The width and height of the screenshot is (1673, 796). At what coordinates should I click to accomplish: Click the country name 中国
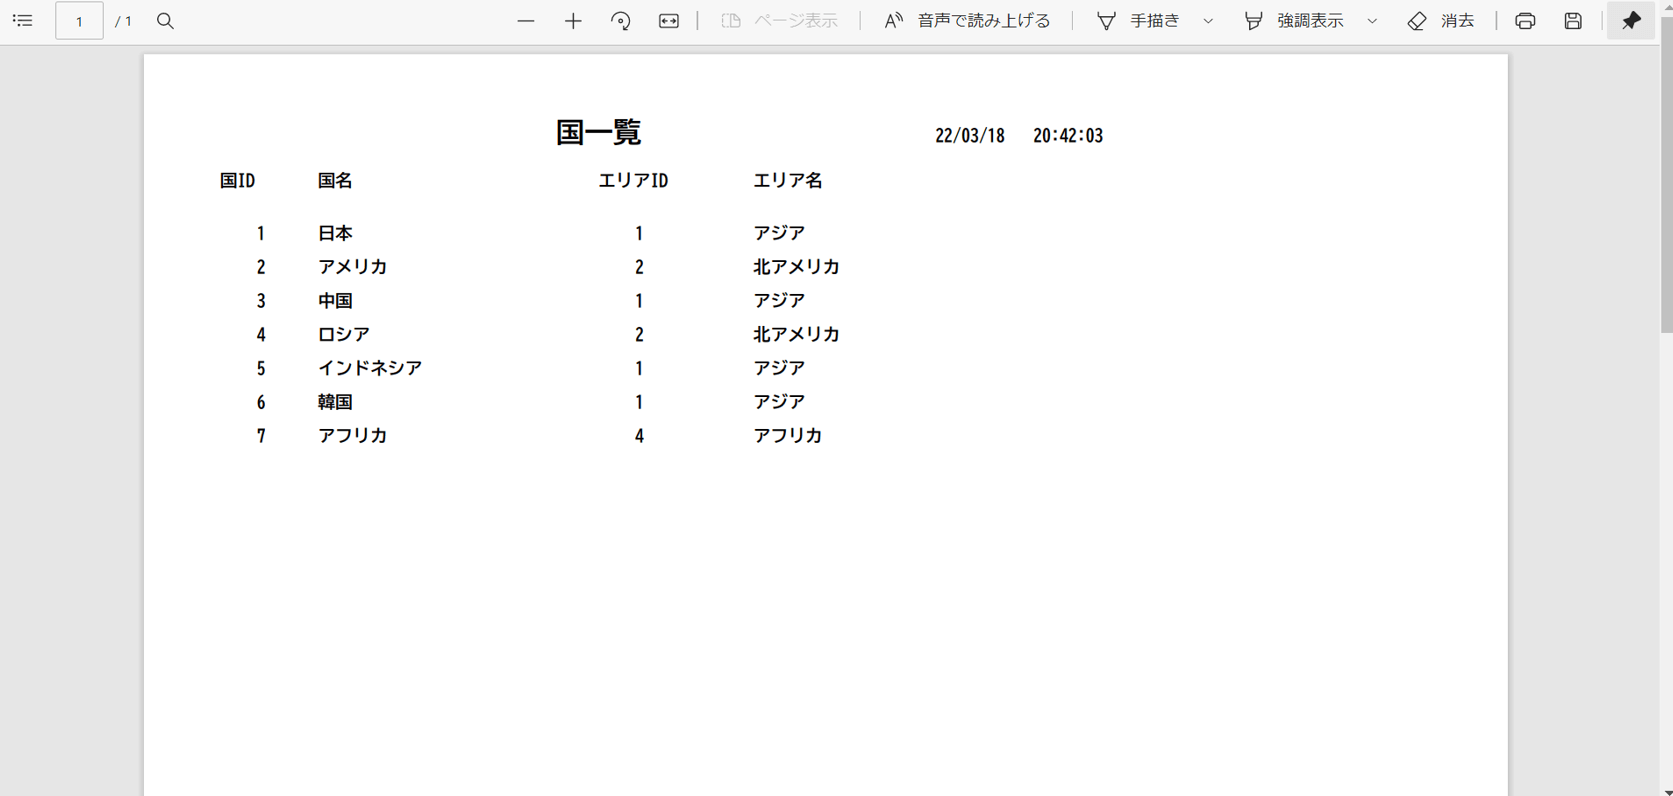pos(335,301)
